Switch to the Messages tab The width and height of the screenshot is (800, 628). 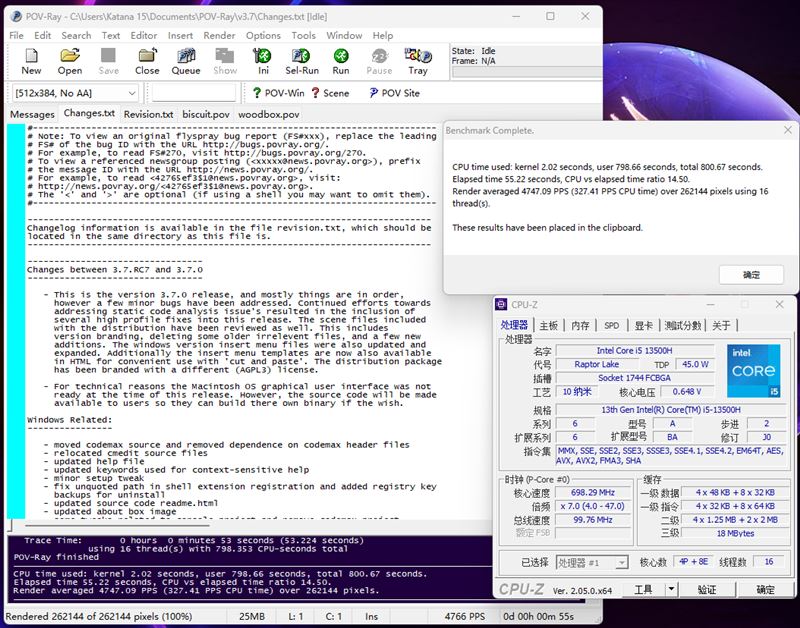[32, 114]
